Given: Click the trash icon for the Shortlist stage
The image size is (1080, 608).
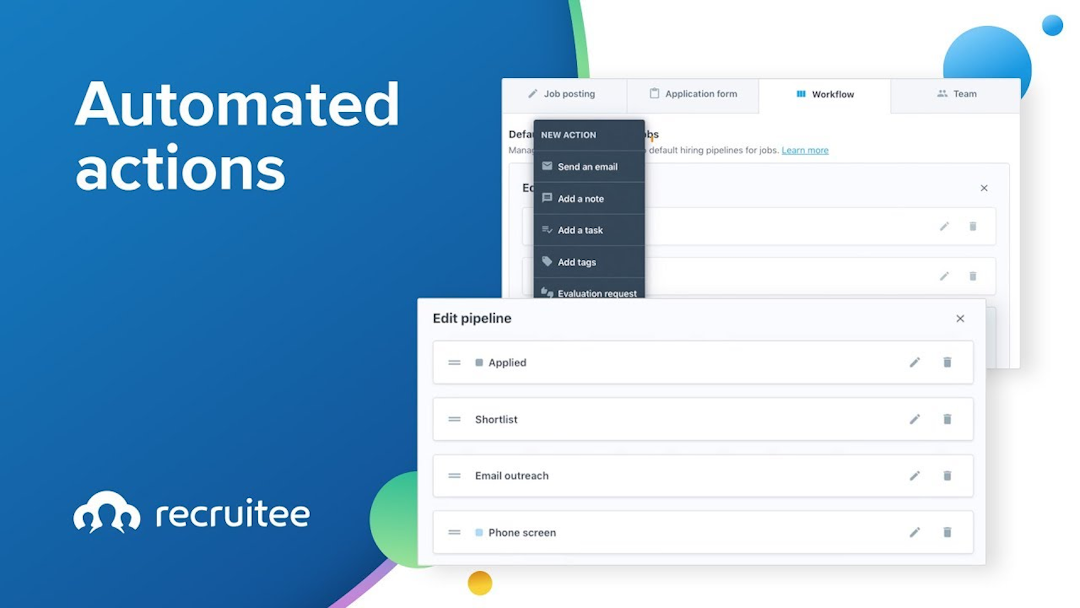Looking at the screenshot, I should pos(947,419).
